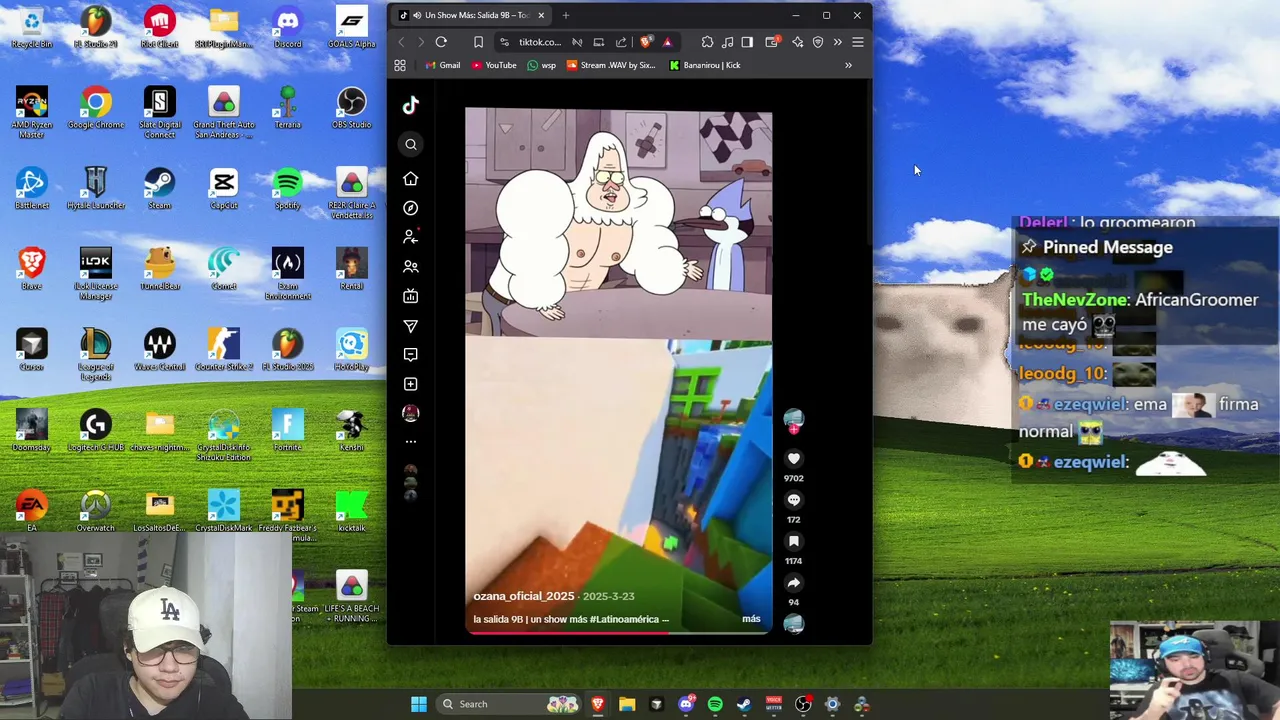Open the TikTok Following icon in sidebar
The image size is (1280, 720).
pos(410,237)
